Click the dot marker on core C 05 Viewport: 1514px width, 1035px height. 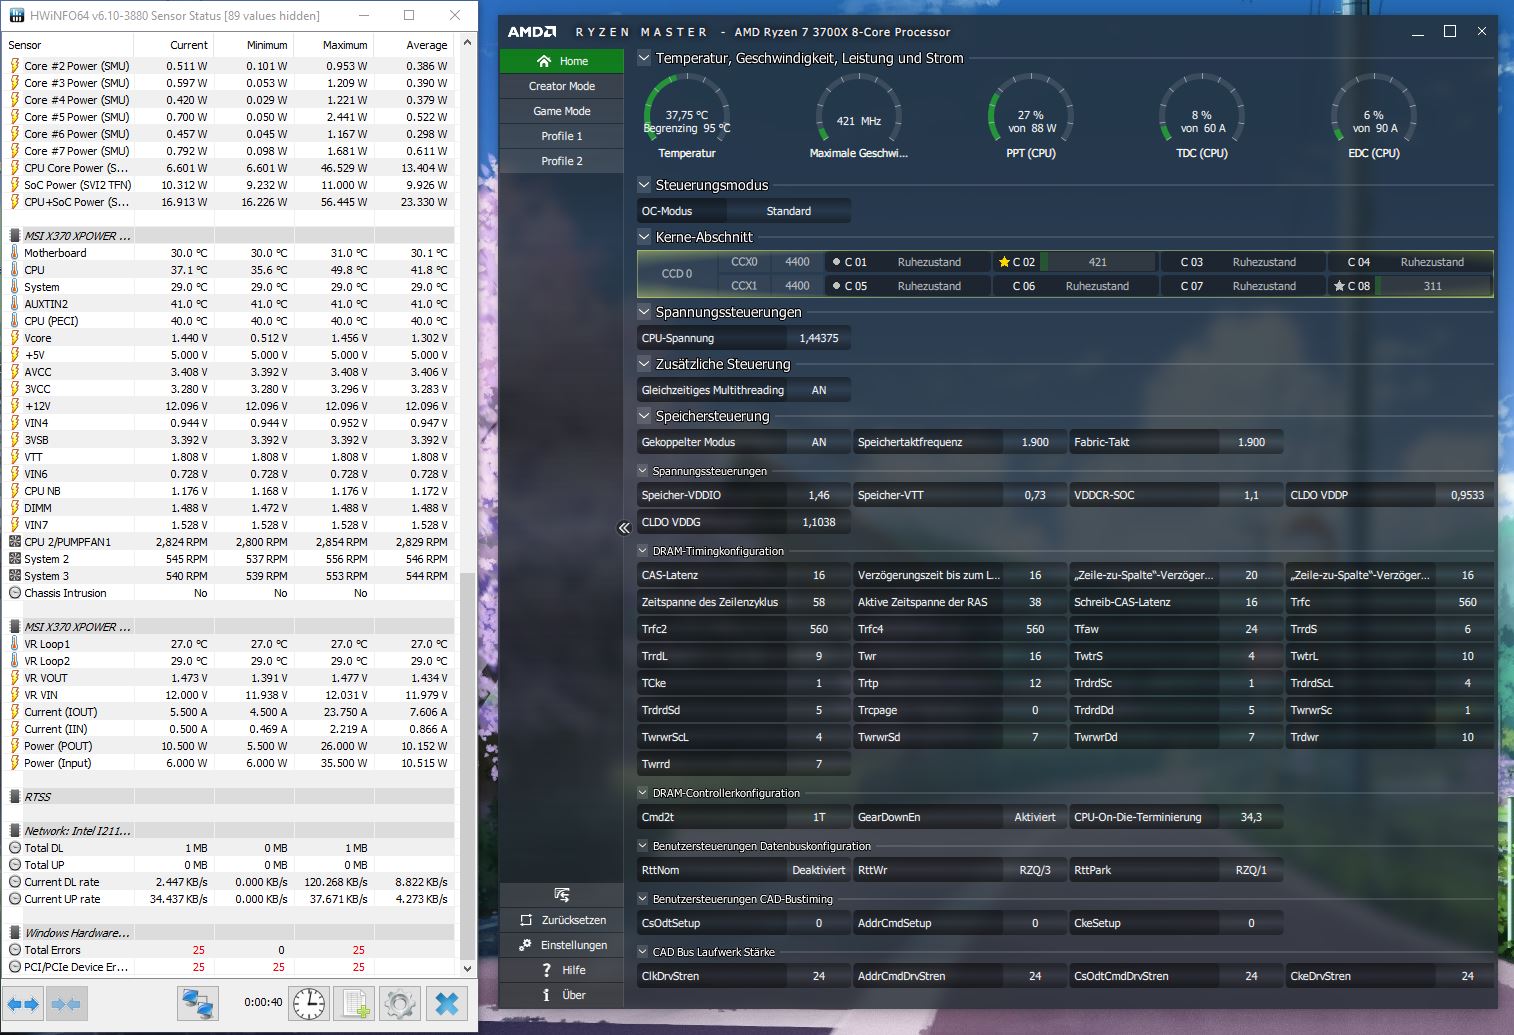coord(836,286)
